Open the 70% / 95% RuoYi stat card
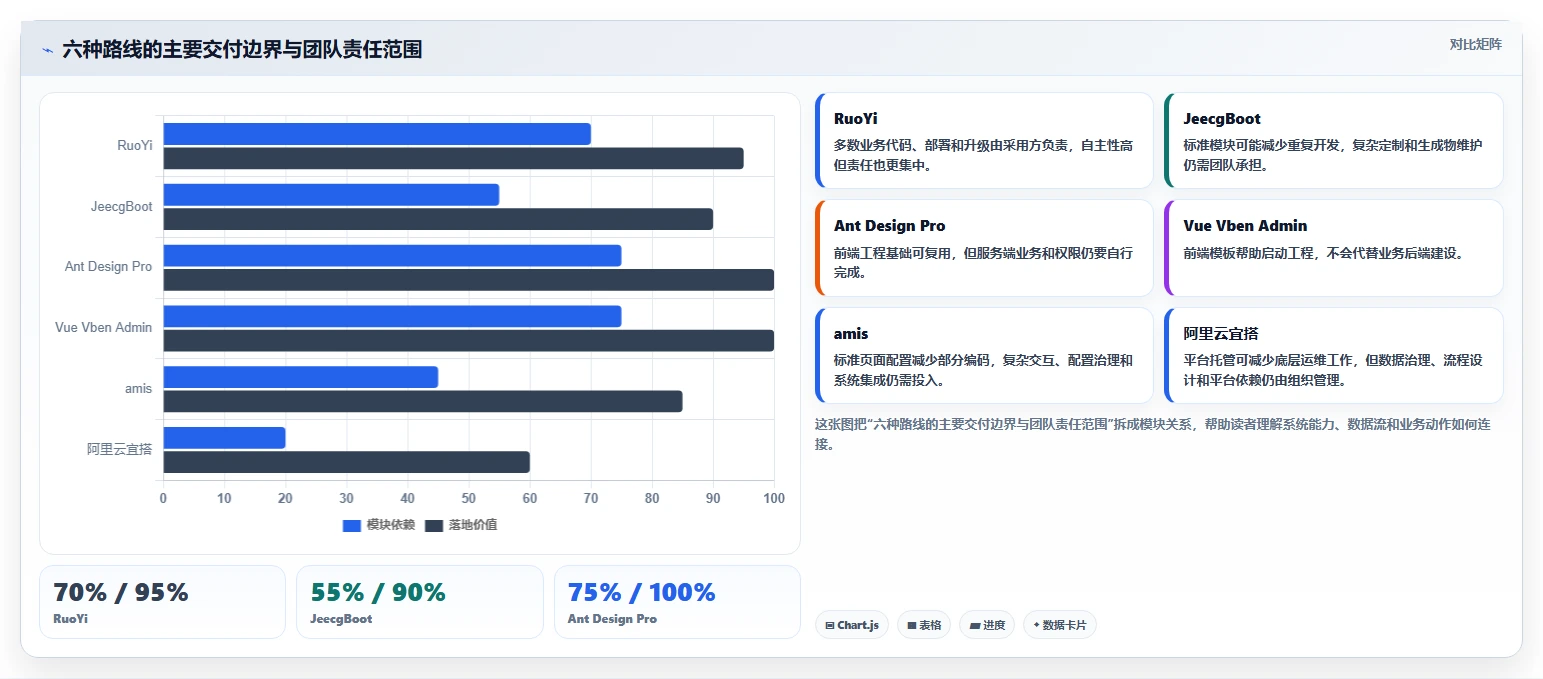Image resolution: width=1543 pixels, height=679 pixels. coord(162,602)
